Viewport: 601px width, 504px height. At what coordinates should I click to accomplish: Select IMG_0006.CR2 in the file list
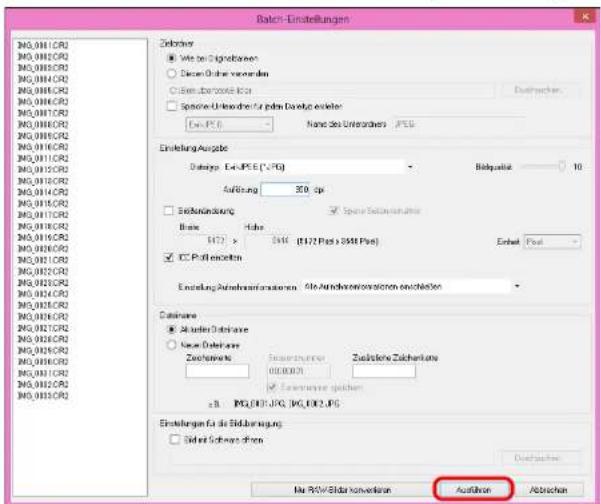43,102
